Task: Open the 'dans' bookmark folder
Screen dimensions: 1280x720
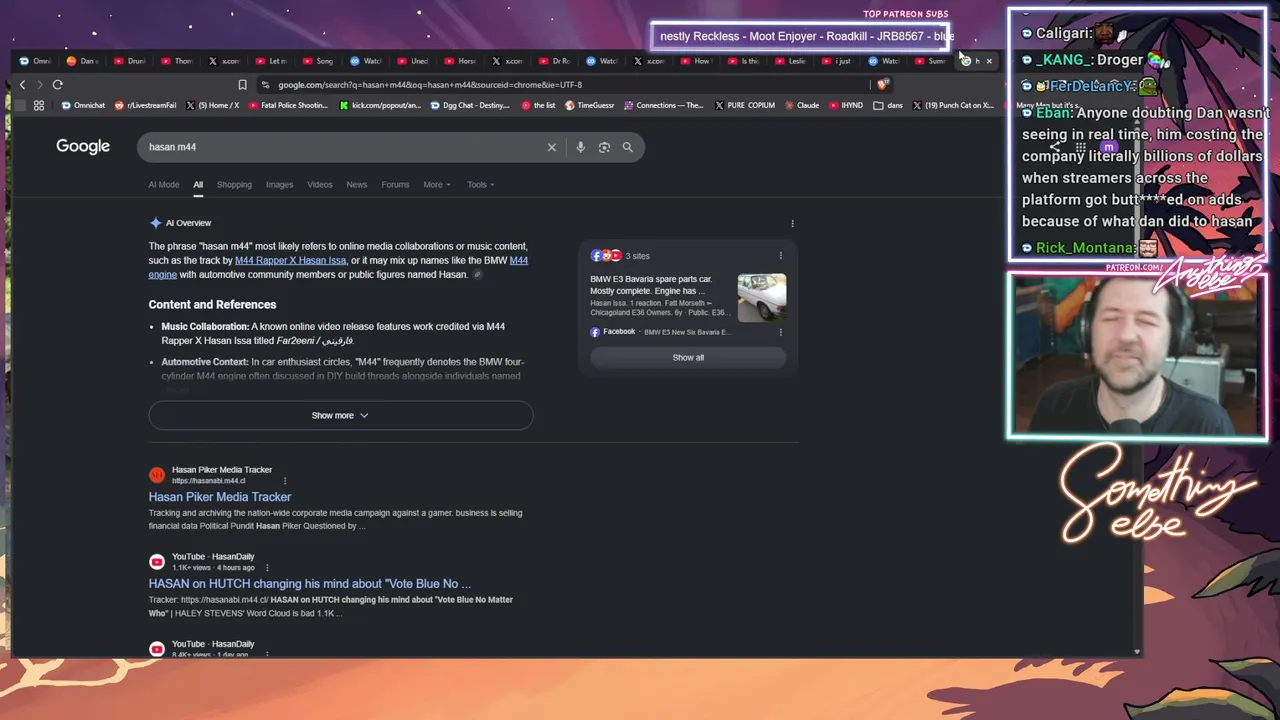Action: pyautogui.click(x=889, y=105)
